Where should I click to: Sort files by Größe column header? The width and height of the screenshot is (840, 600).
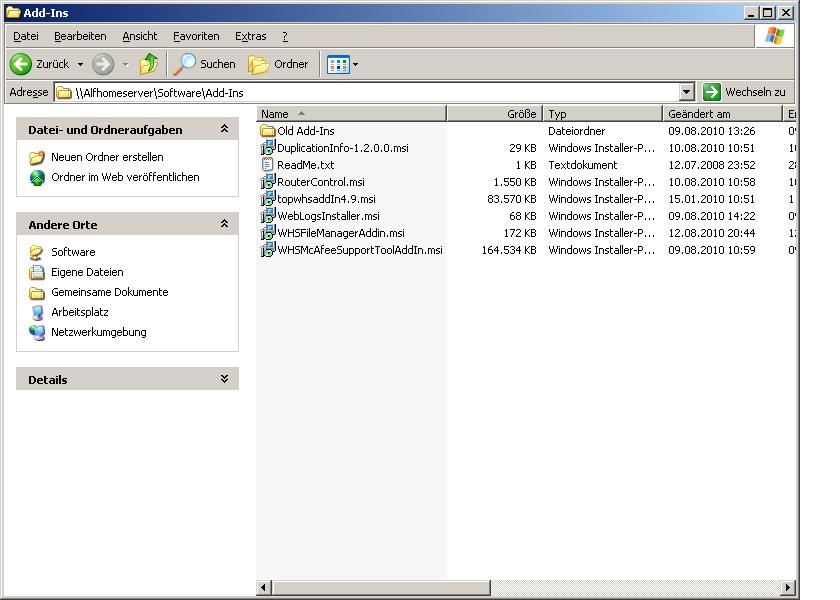click(x=494, y=114)
